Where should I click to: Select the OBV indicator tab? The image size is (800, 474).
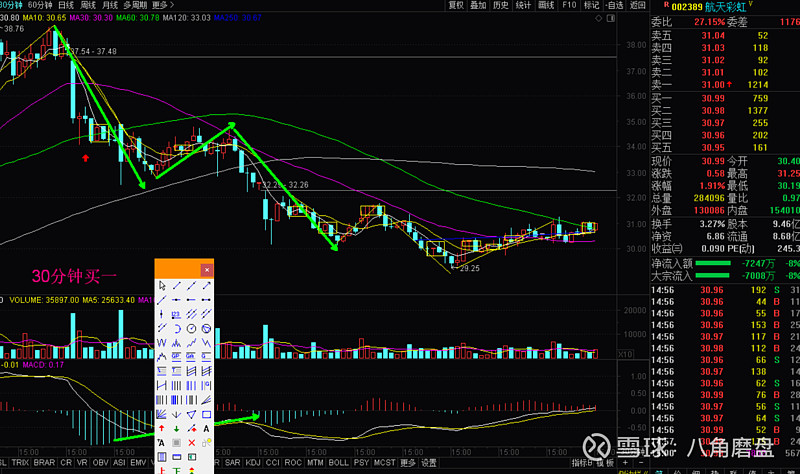(101, 463)
